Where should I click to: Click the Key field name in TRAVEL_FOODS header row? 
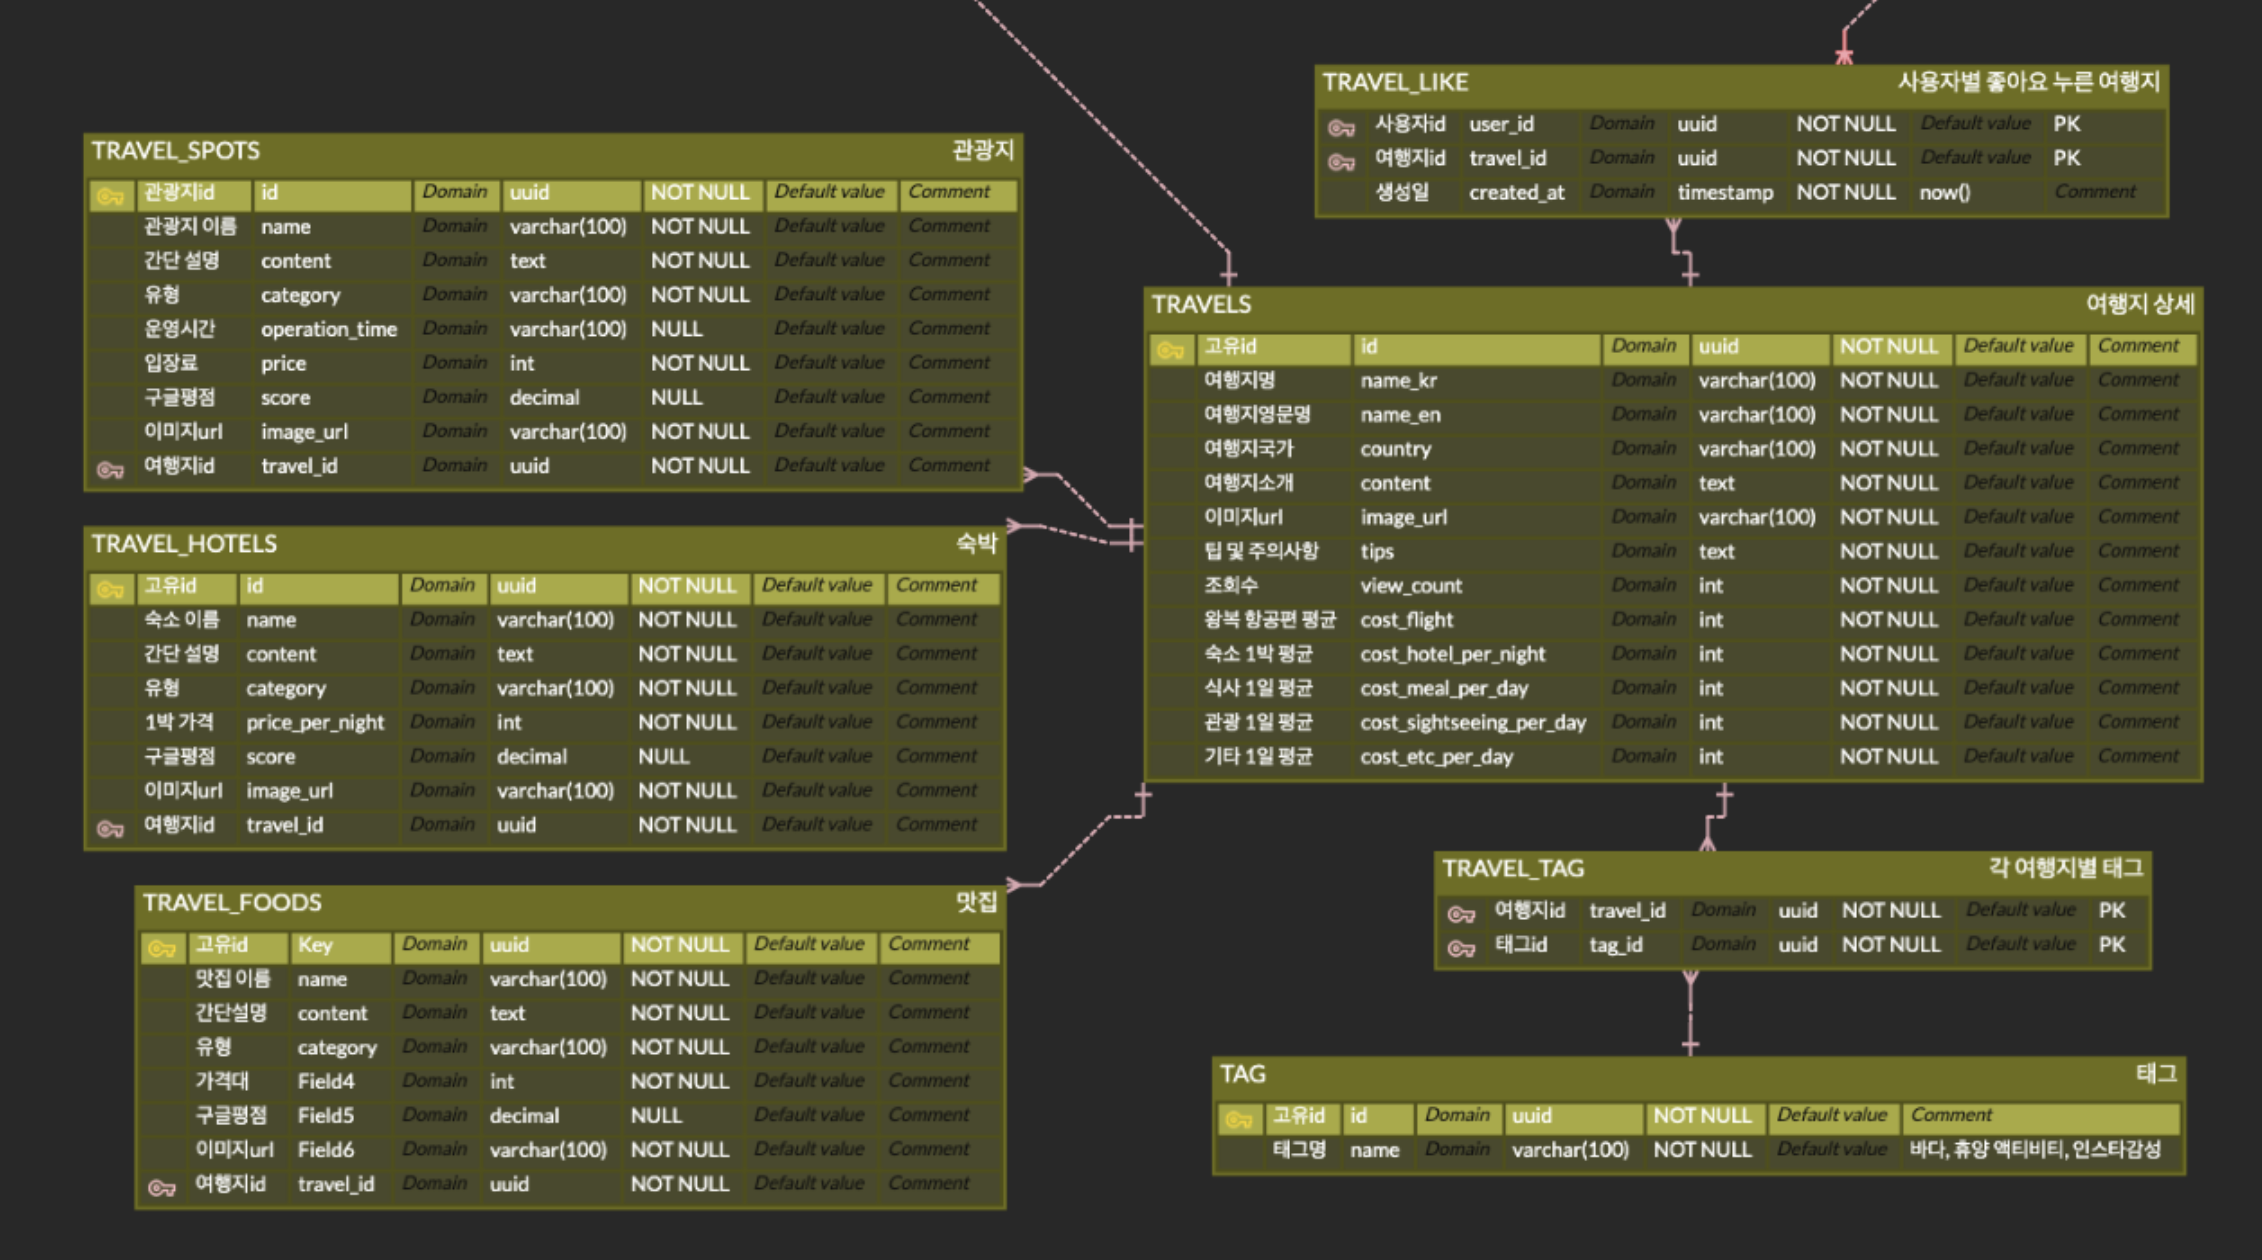pos(315,945)
